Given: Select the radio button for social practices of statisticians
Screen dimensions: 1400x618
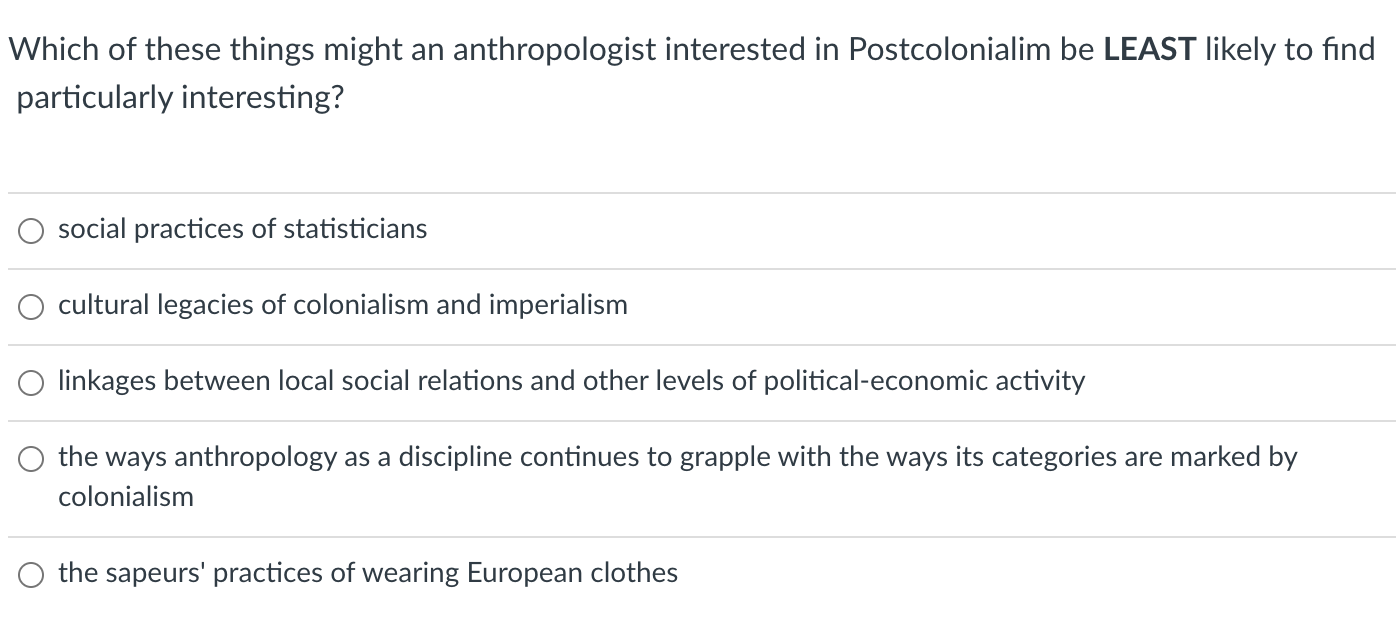Looking at the screenshot, I should [x=31, y=231].
